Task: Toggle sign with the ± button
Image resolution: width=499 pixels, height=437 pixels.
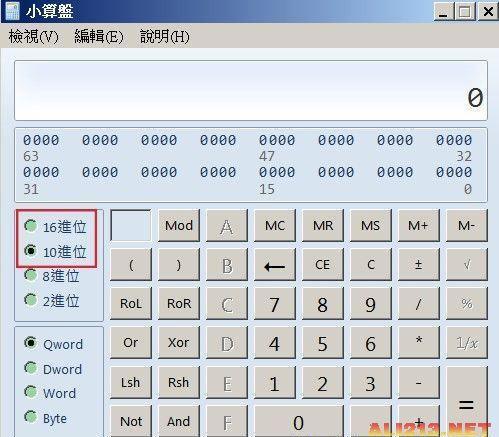Action: click(x=419, y=265)
